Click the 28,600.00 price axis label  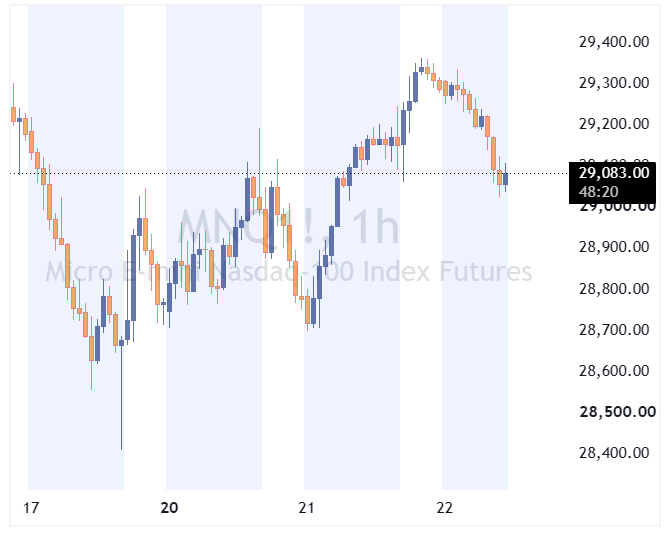pyautogui.click(x=614, y=371)
